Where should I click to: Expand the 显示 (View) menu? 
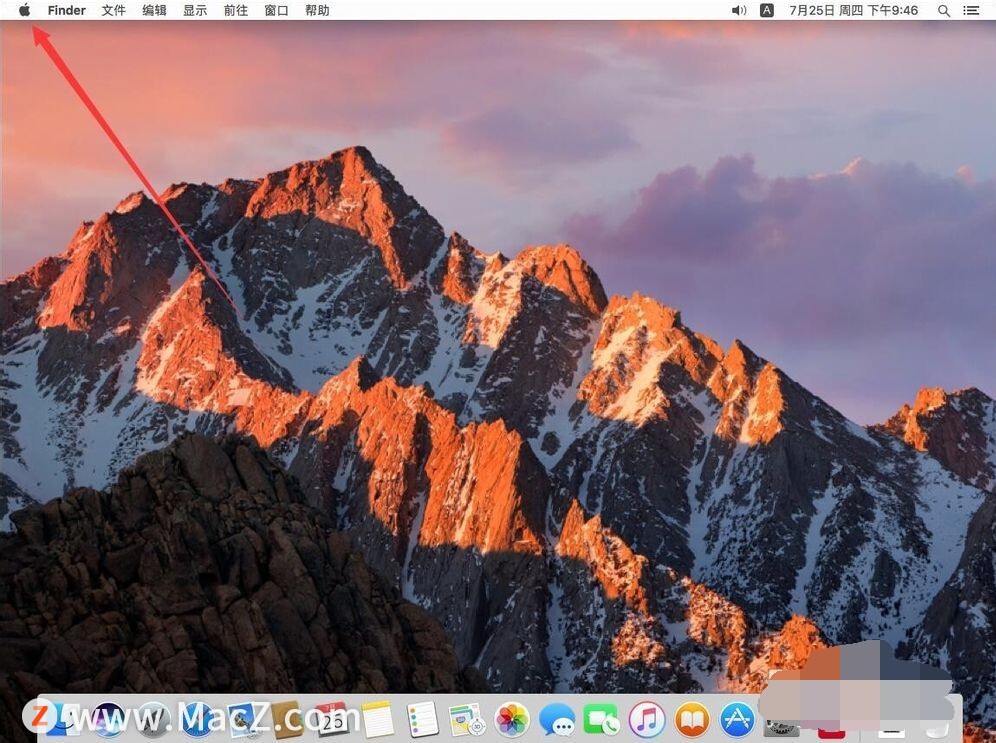(x=195, y=10)
